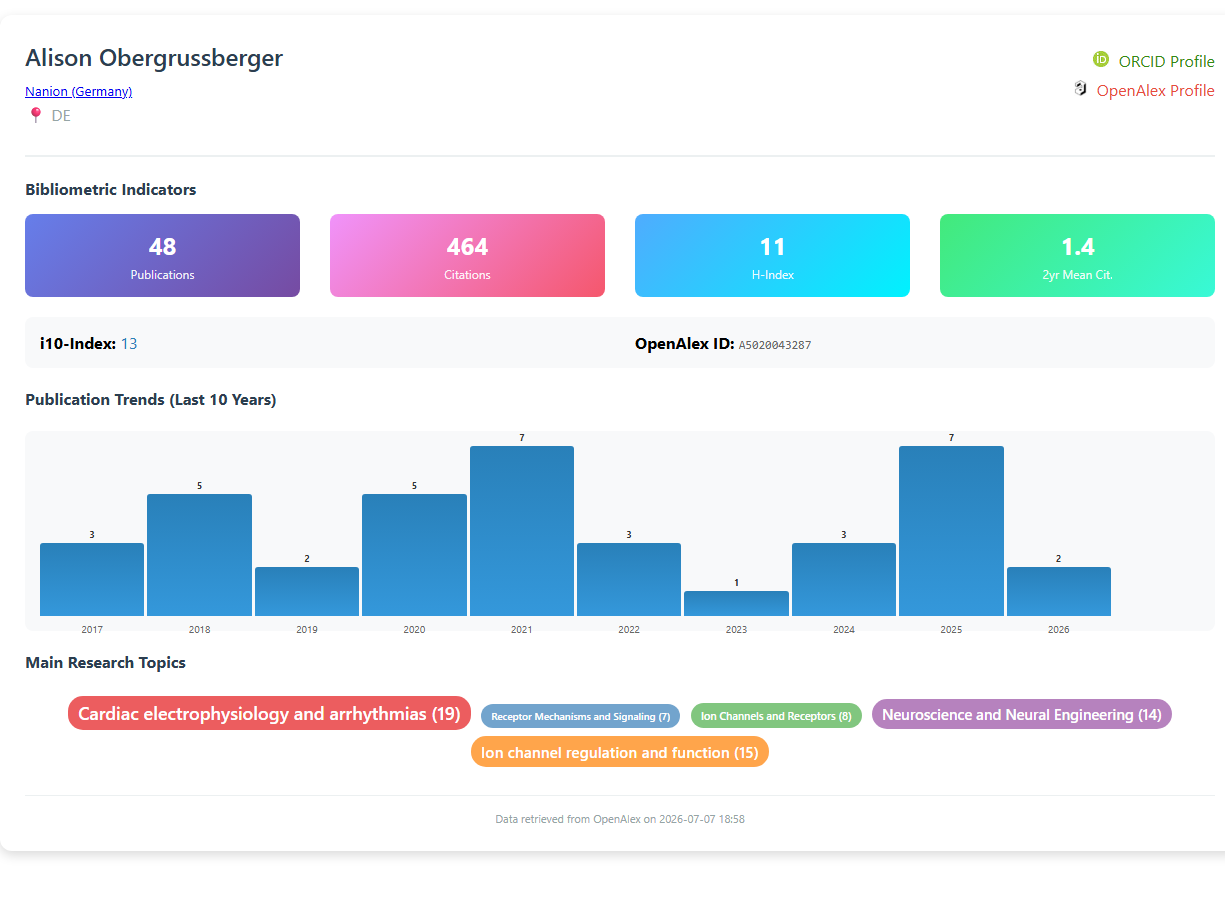Click the 2018 bar showing 5 publications
This screenshot has height=904, width=1225.
tap(199, 555)
